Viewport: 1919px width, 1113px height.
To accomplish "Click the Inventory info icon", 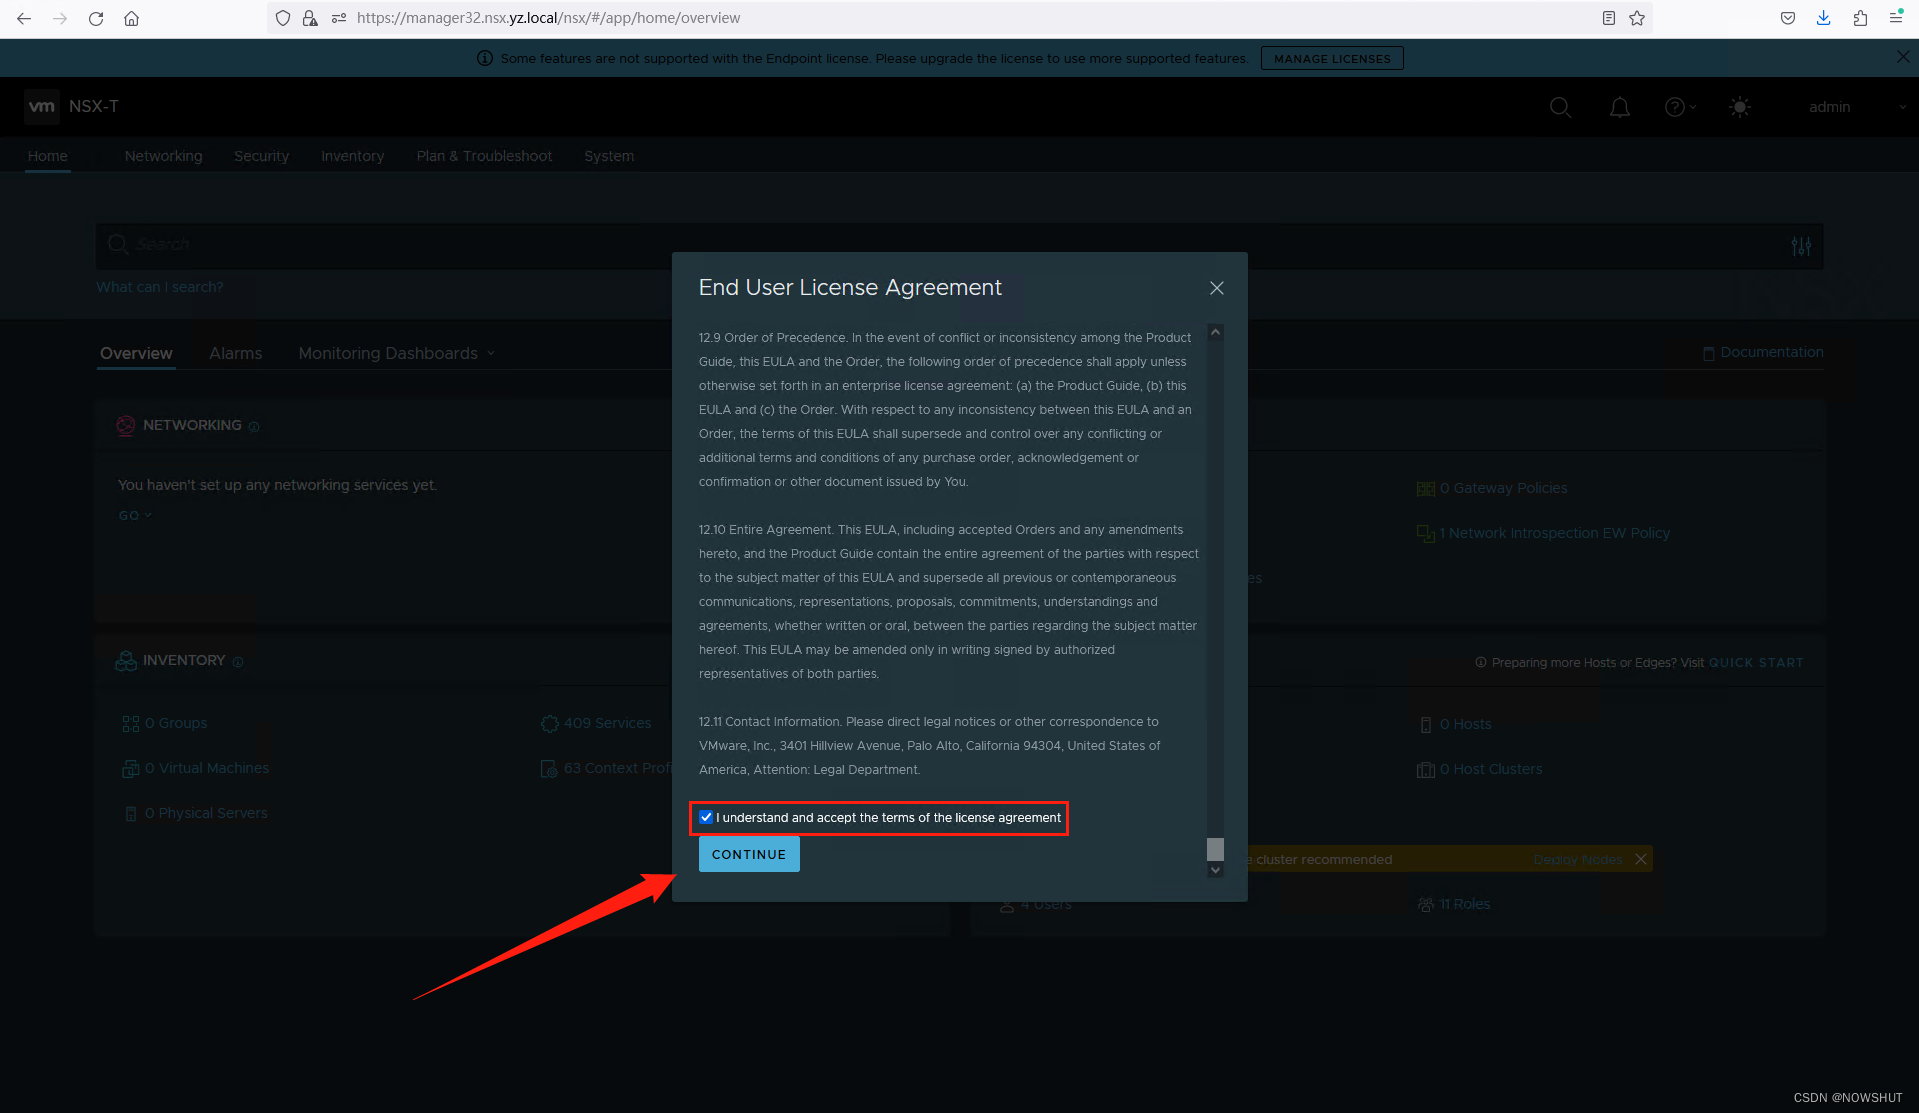I will (238, 662).
